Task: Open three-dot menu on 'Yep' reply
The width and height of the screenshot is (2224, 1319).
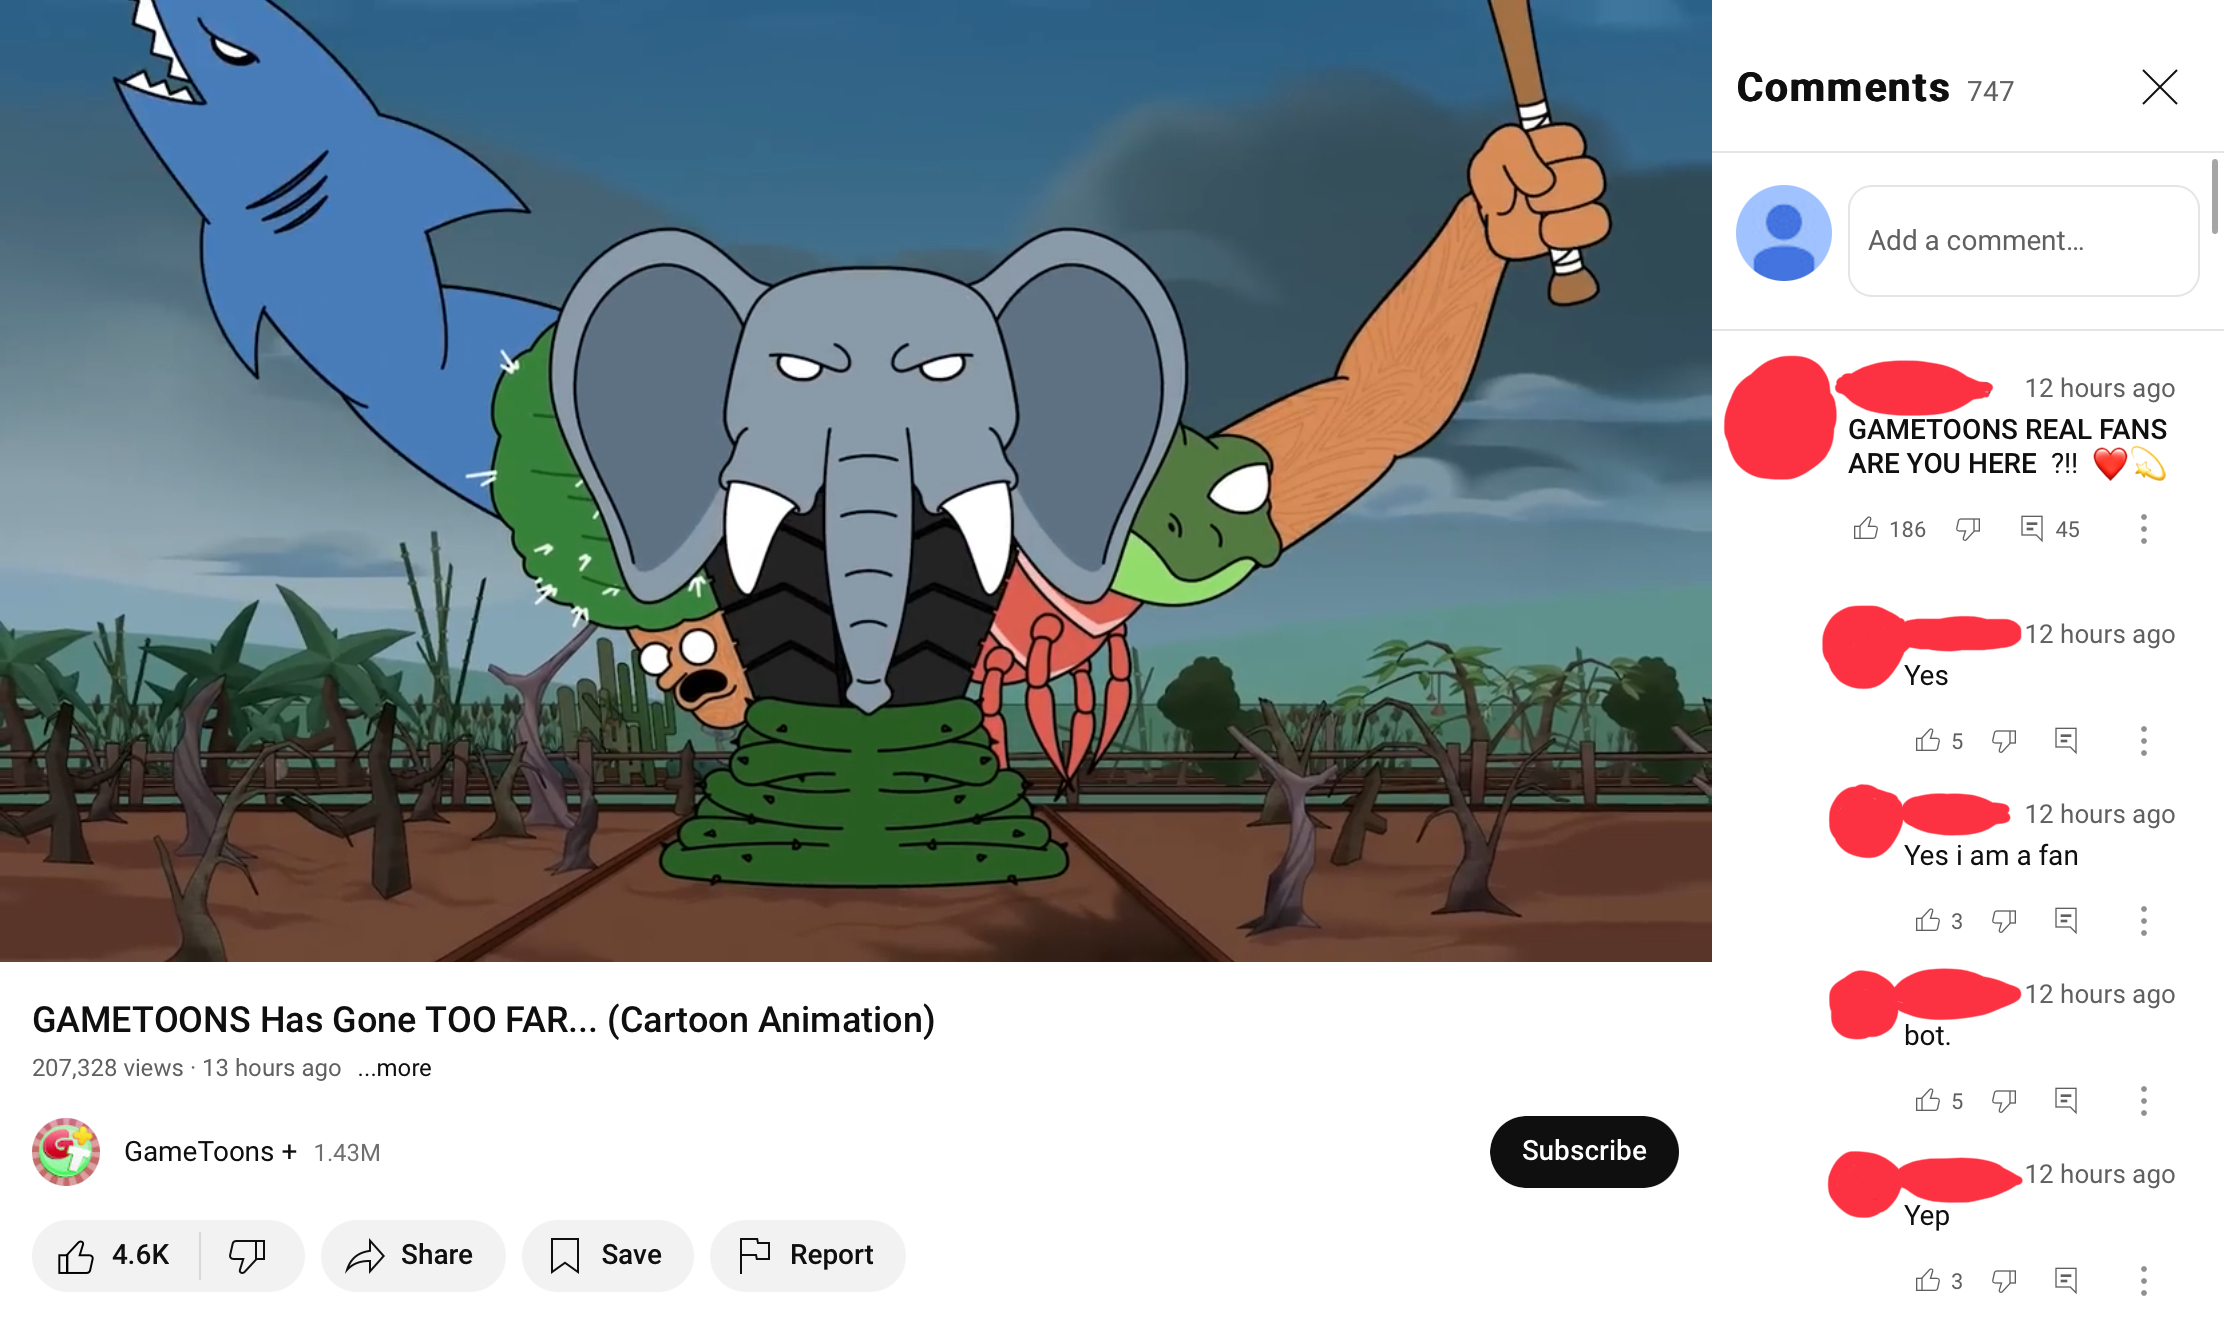Action: (2143, 1281)
